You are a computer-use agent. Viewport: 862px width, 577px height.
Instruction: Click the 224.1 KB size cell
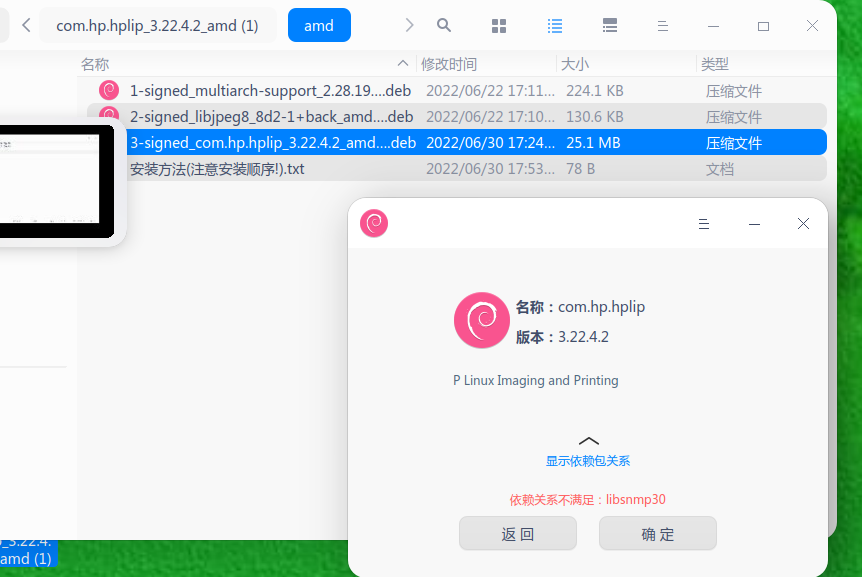(594, 91)
